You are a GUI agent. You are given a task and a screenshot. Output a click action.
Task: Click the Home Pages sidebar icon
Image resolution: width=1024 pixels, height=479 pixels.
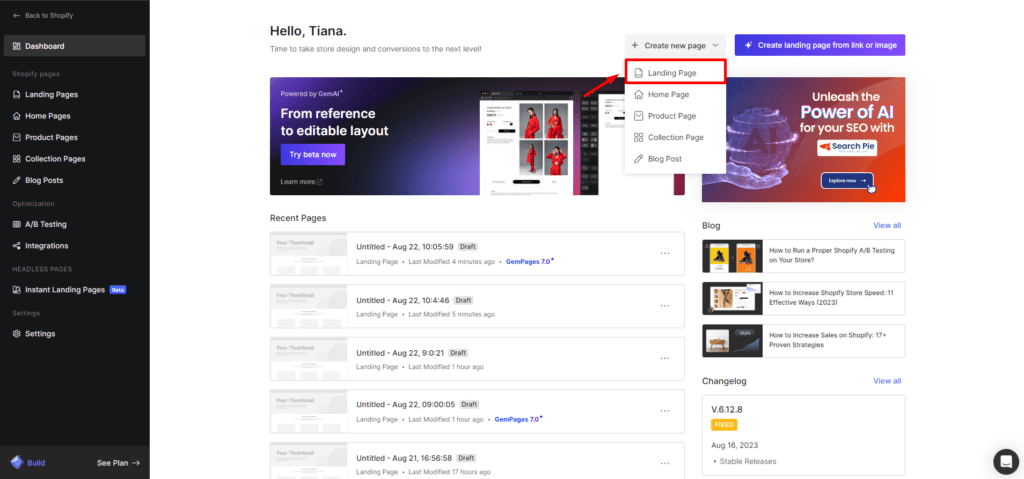pos(17,116)
